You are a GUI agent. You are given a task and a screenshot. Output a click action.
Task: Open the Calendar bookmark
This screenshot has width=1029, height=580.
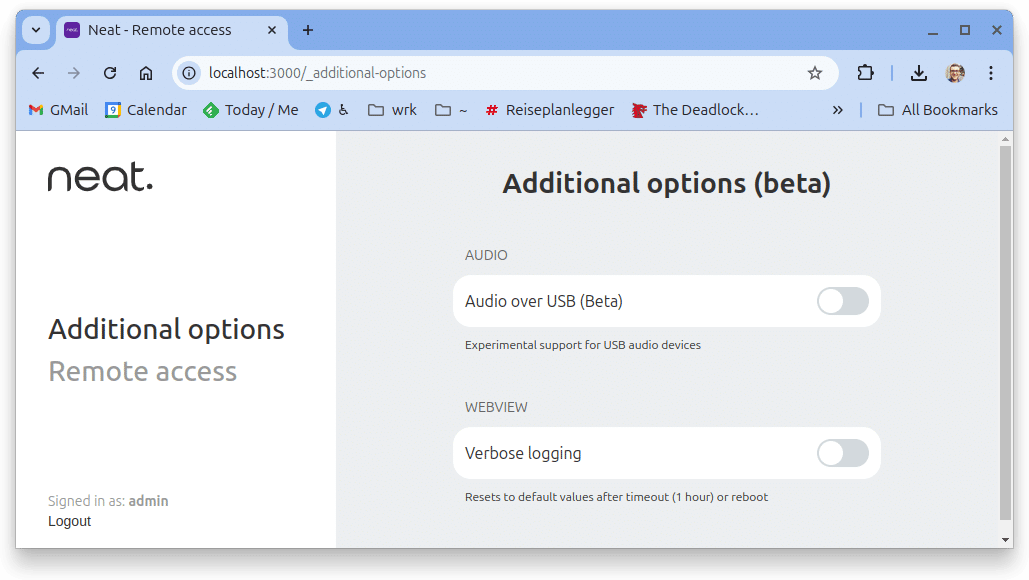[x=146, y=110]
